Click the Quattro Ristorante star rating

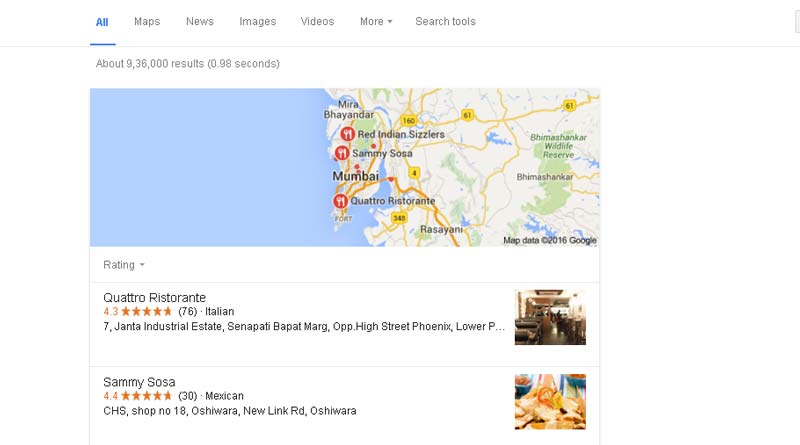point(146,311)
